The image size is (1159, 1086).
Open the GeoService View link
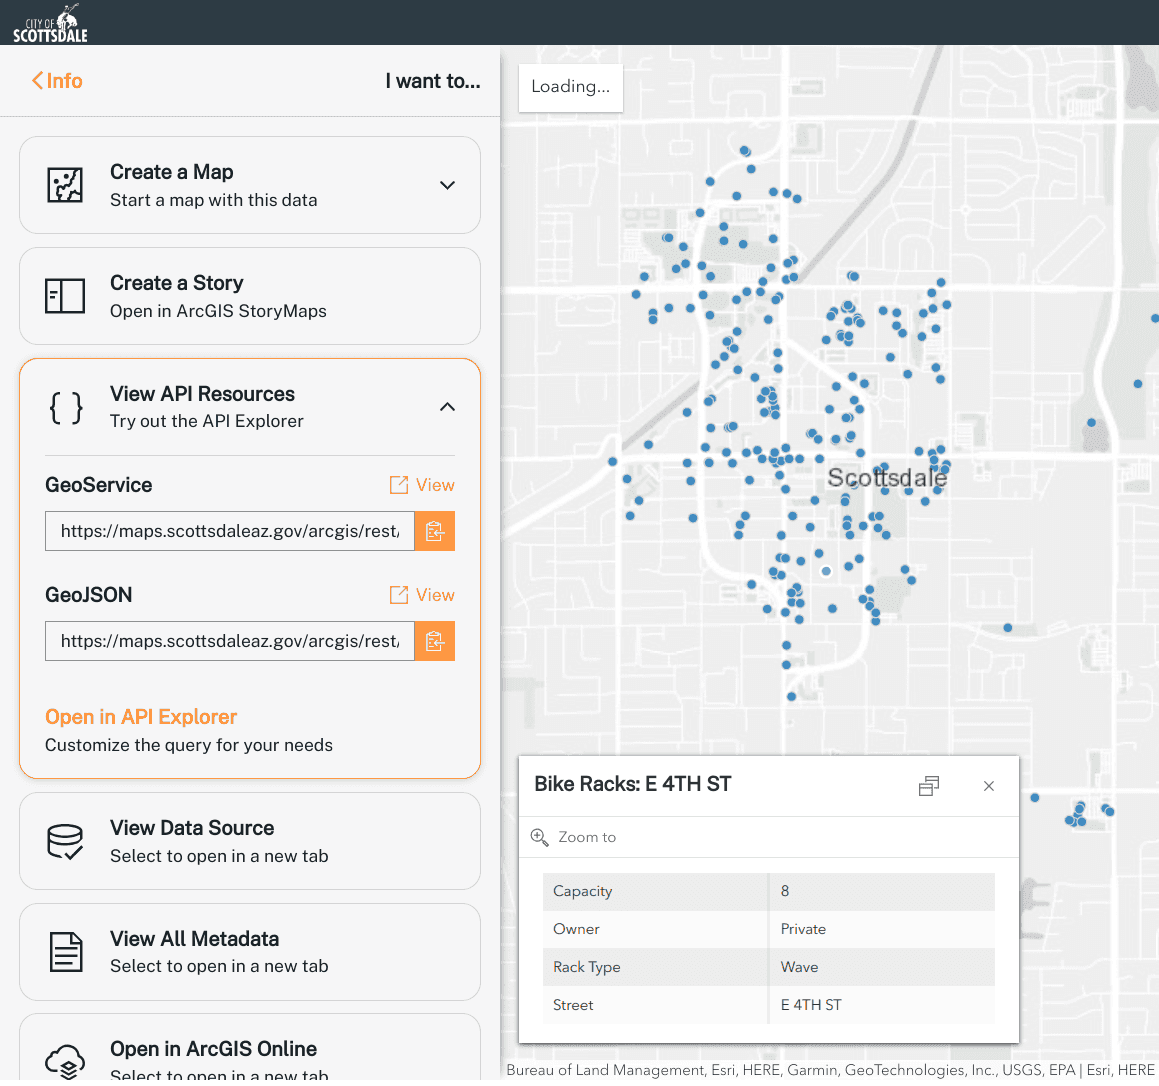421,484
